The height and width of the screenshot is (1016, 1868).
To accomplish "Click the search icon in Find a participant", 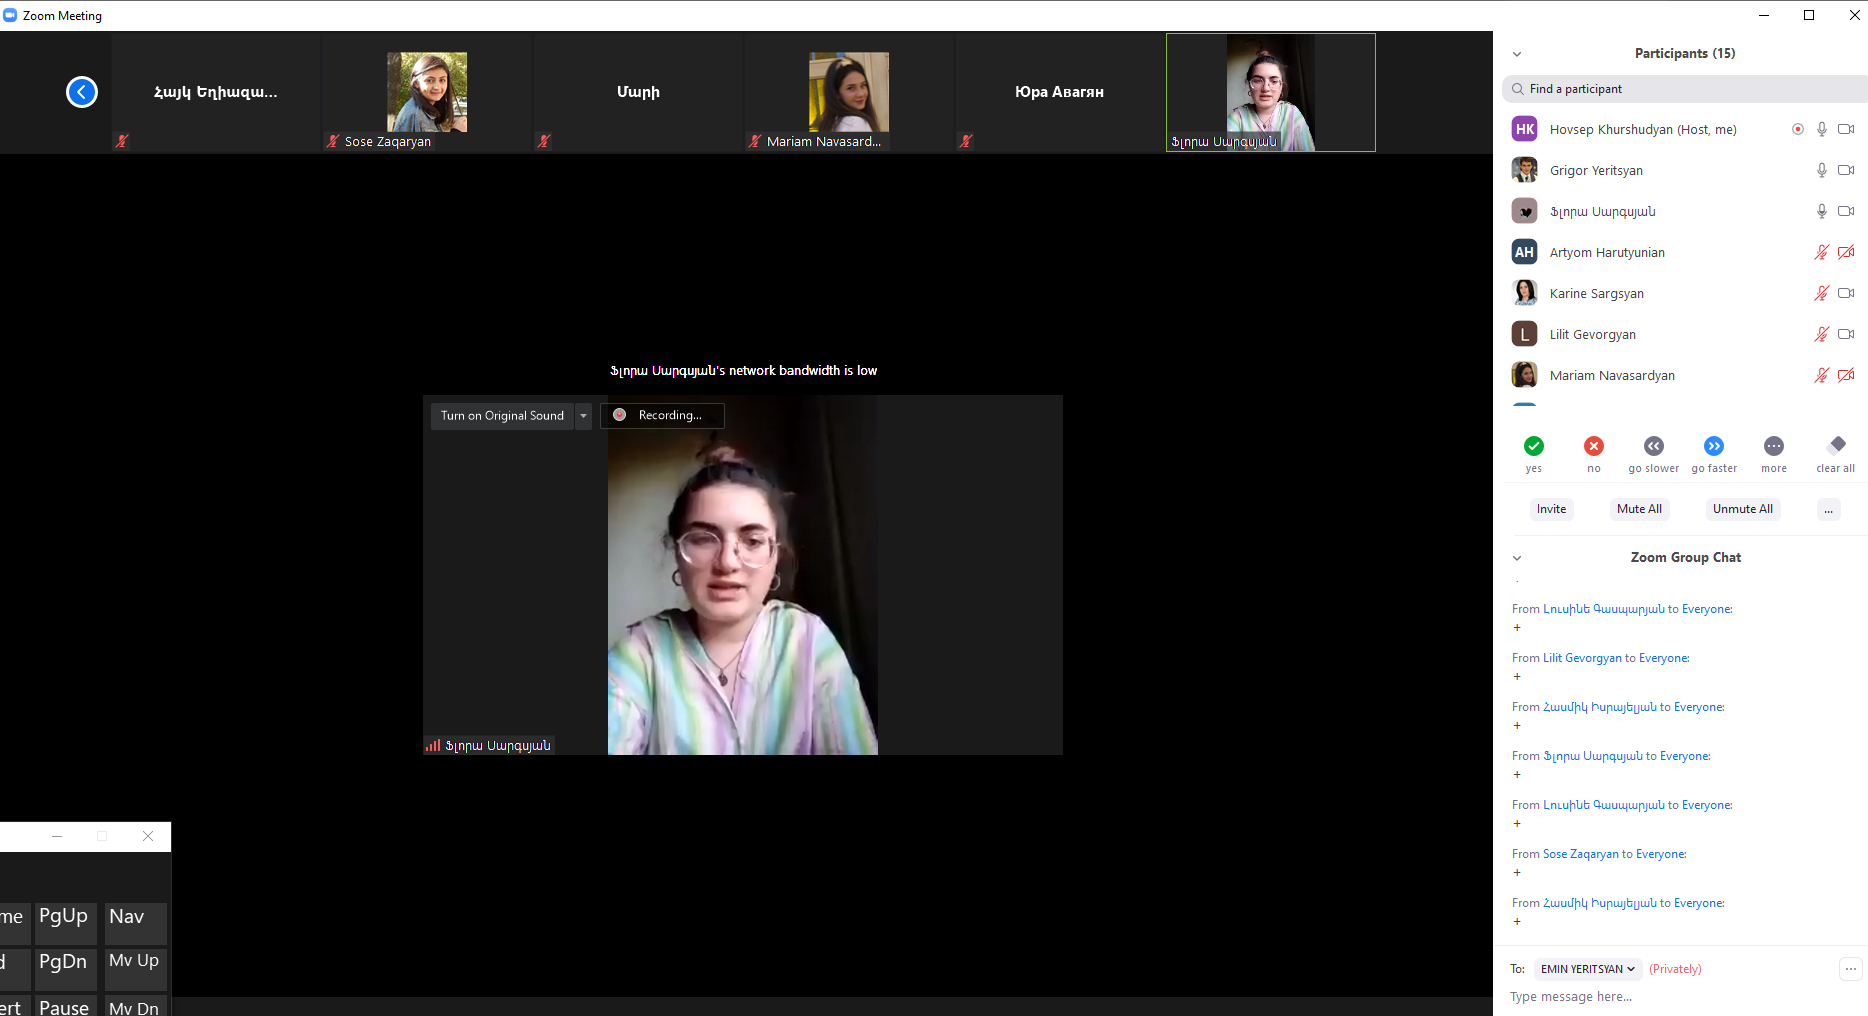I will coord(1518,89).
